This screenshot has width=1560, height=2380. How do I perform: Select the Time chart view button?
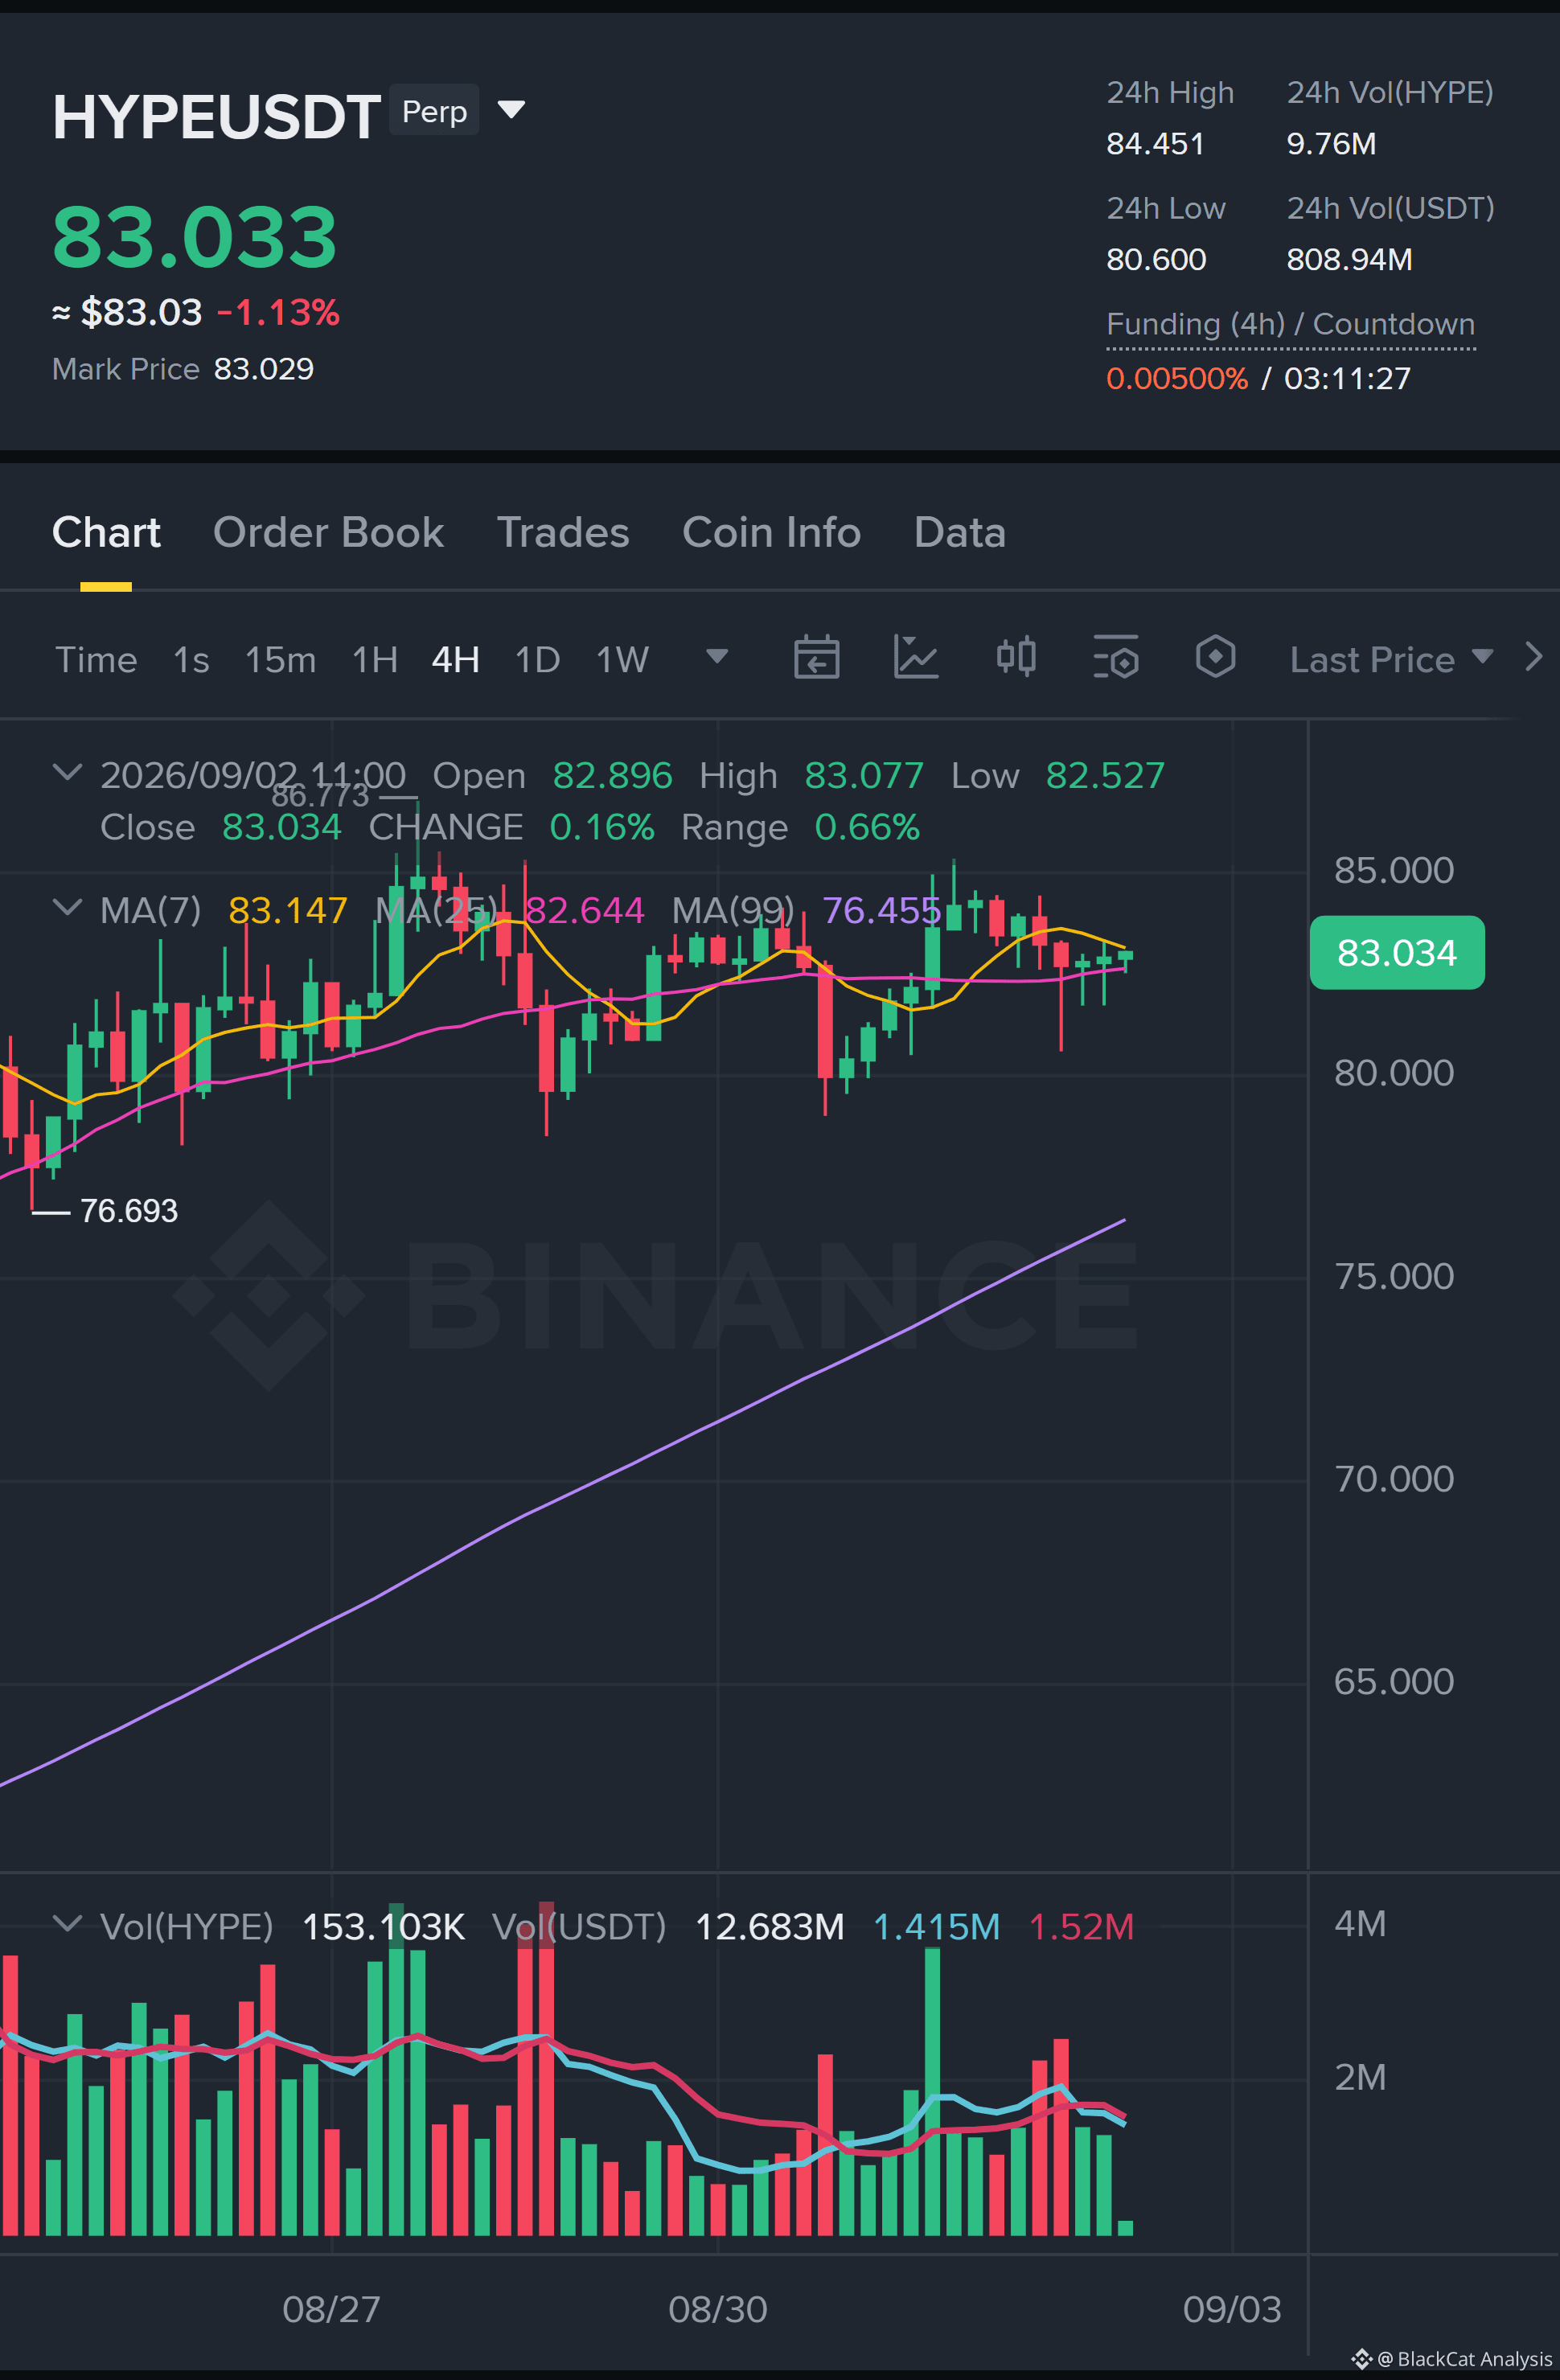96,659
